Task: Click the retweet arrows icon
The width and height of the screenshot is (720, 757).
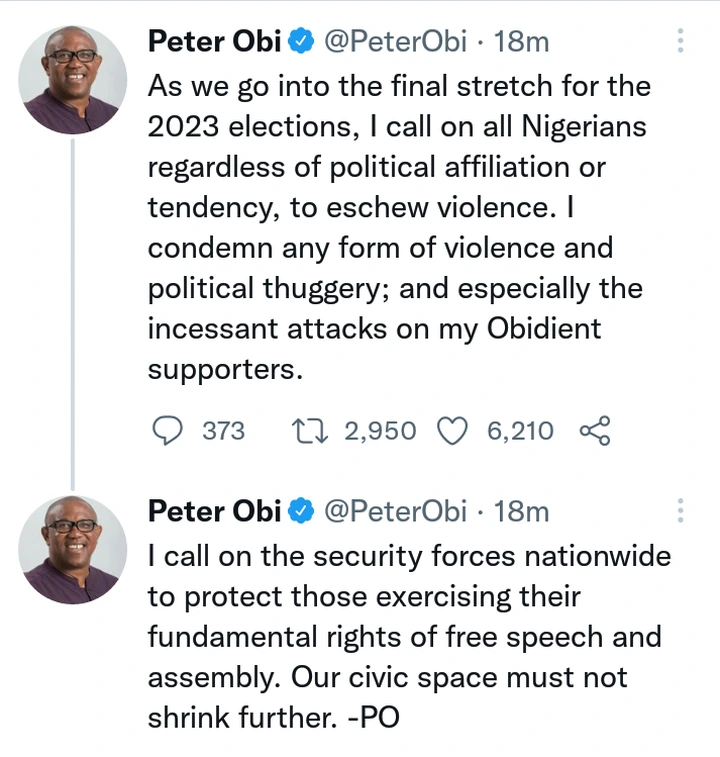Action: [x=306, y=431]
